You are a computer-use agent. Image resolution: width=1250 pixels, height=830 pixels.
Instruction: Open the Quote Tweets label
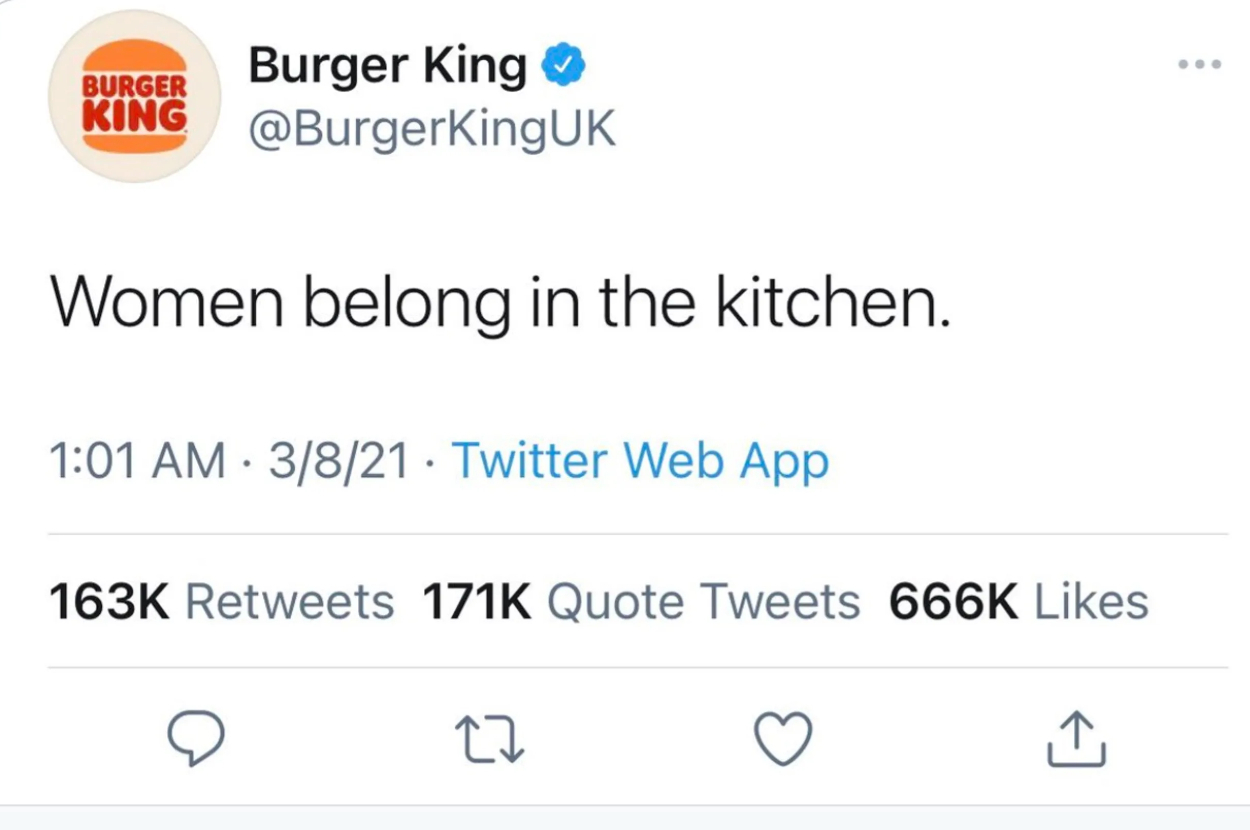tap(704, 602)
